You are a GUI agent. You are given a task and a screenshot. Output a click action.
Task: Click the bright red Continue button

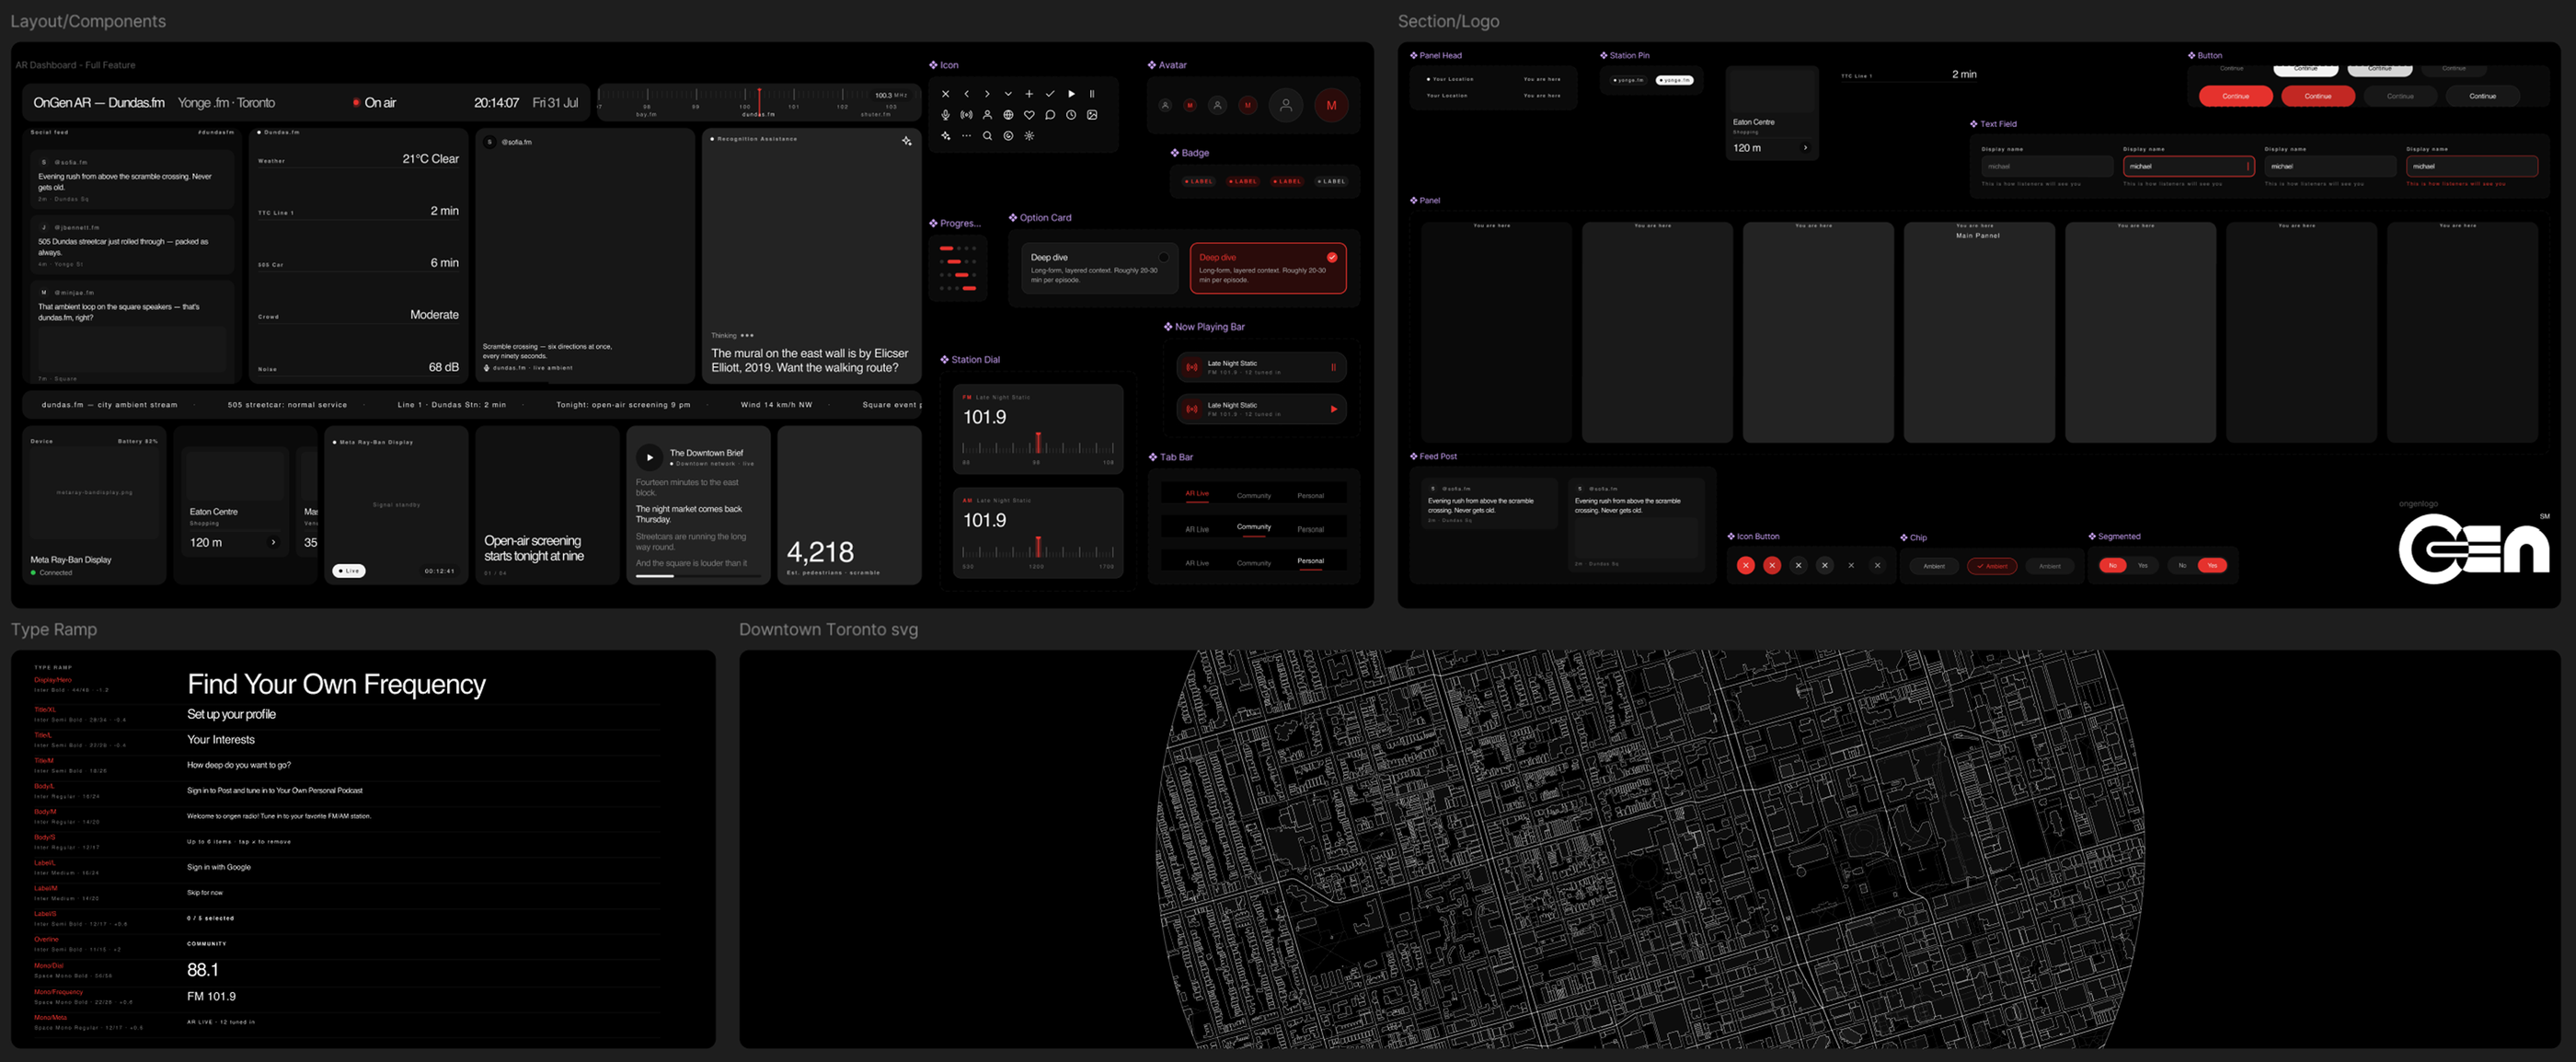(2236, 96)
